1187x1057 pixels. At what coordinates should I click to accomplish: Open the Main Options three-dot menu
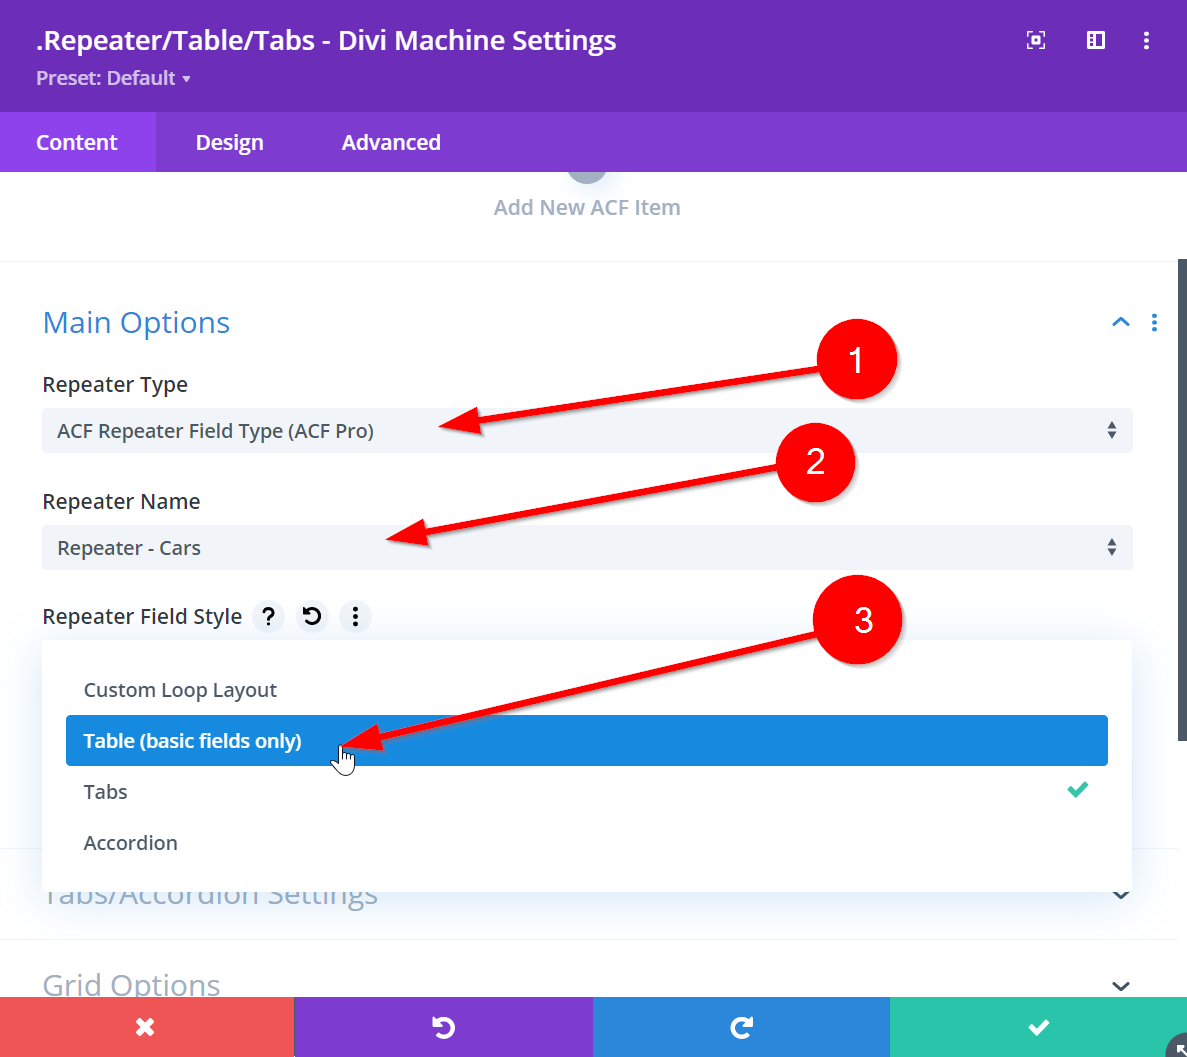[x=1154, y=322]
